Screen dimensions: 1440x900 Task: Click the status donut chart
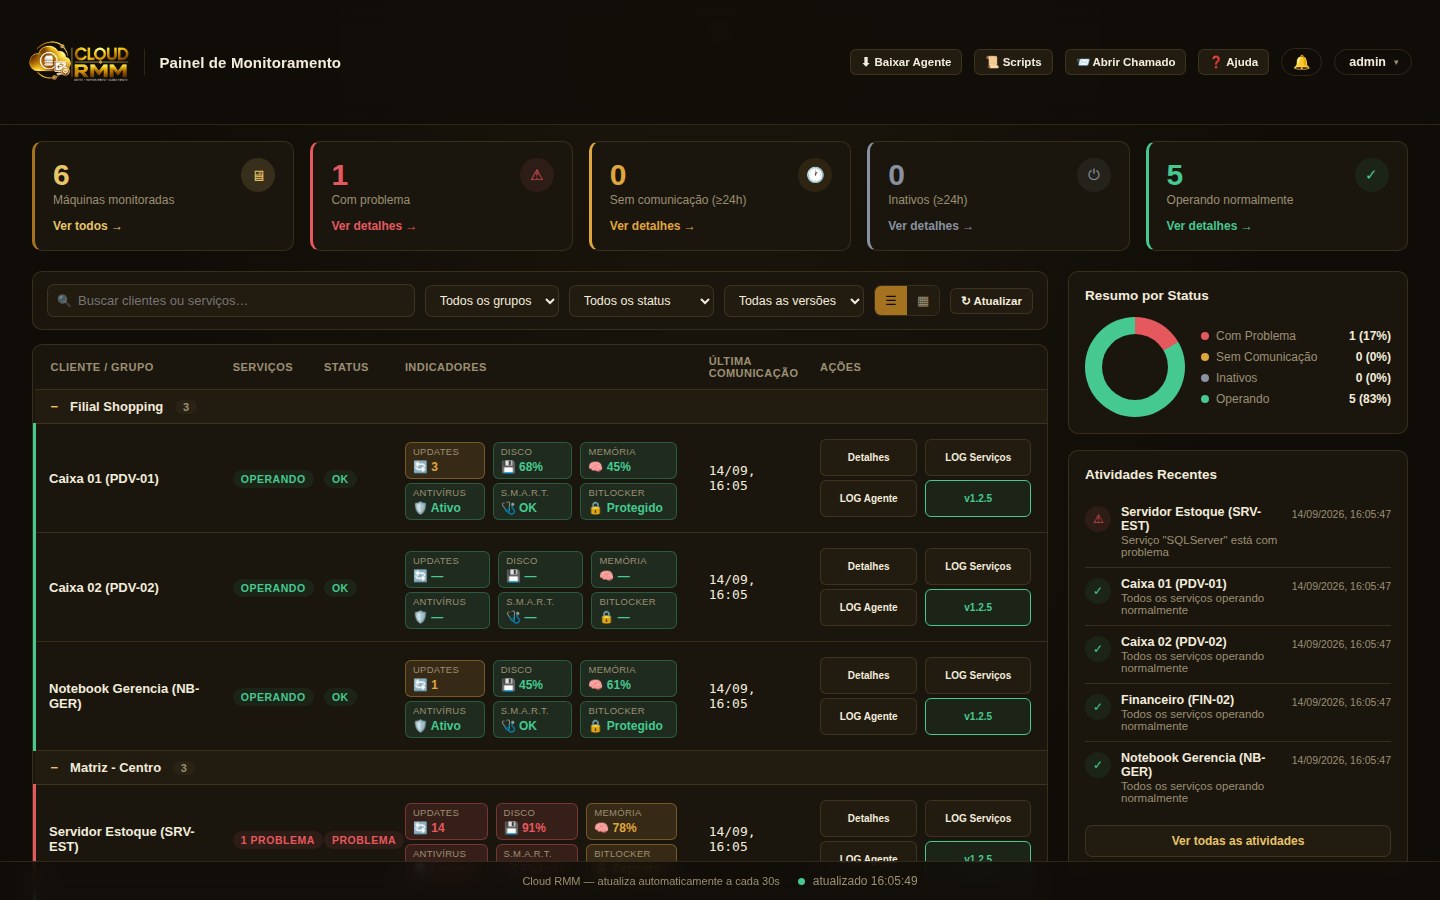click(x=1135, y=367)
